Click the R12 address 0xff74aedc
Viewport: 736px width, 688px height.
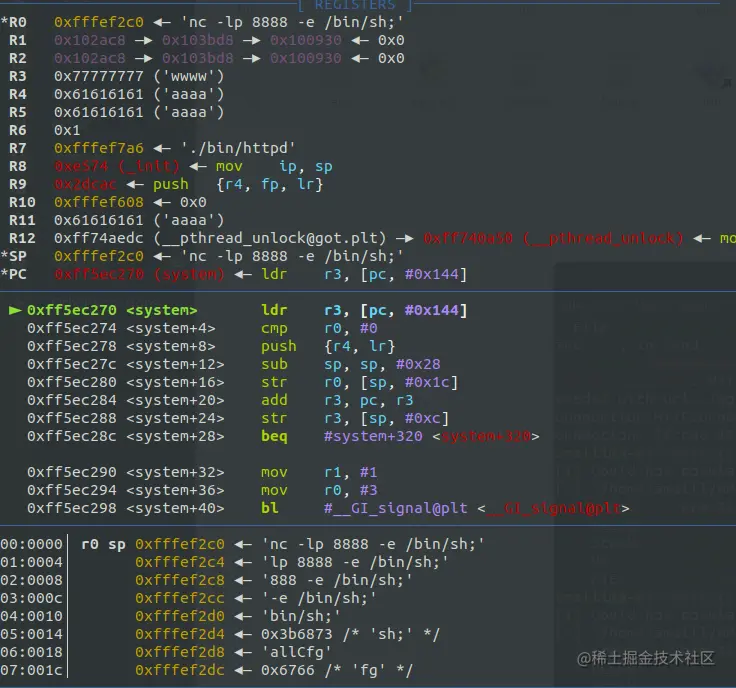pyautogui.click(x=99, y=238)
